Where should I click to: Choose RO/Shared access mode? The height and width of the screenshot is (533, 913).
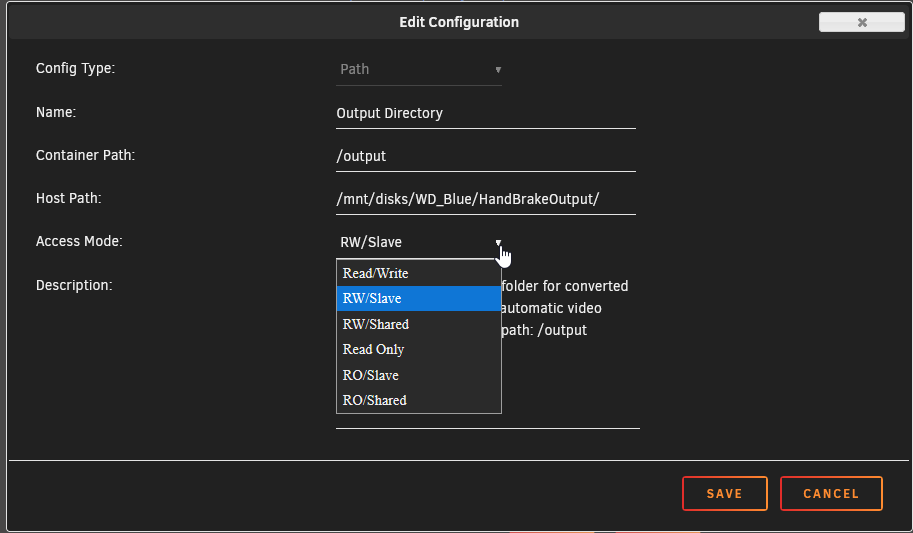(419, 400)
